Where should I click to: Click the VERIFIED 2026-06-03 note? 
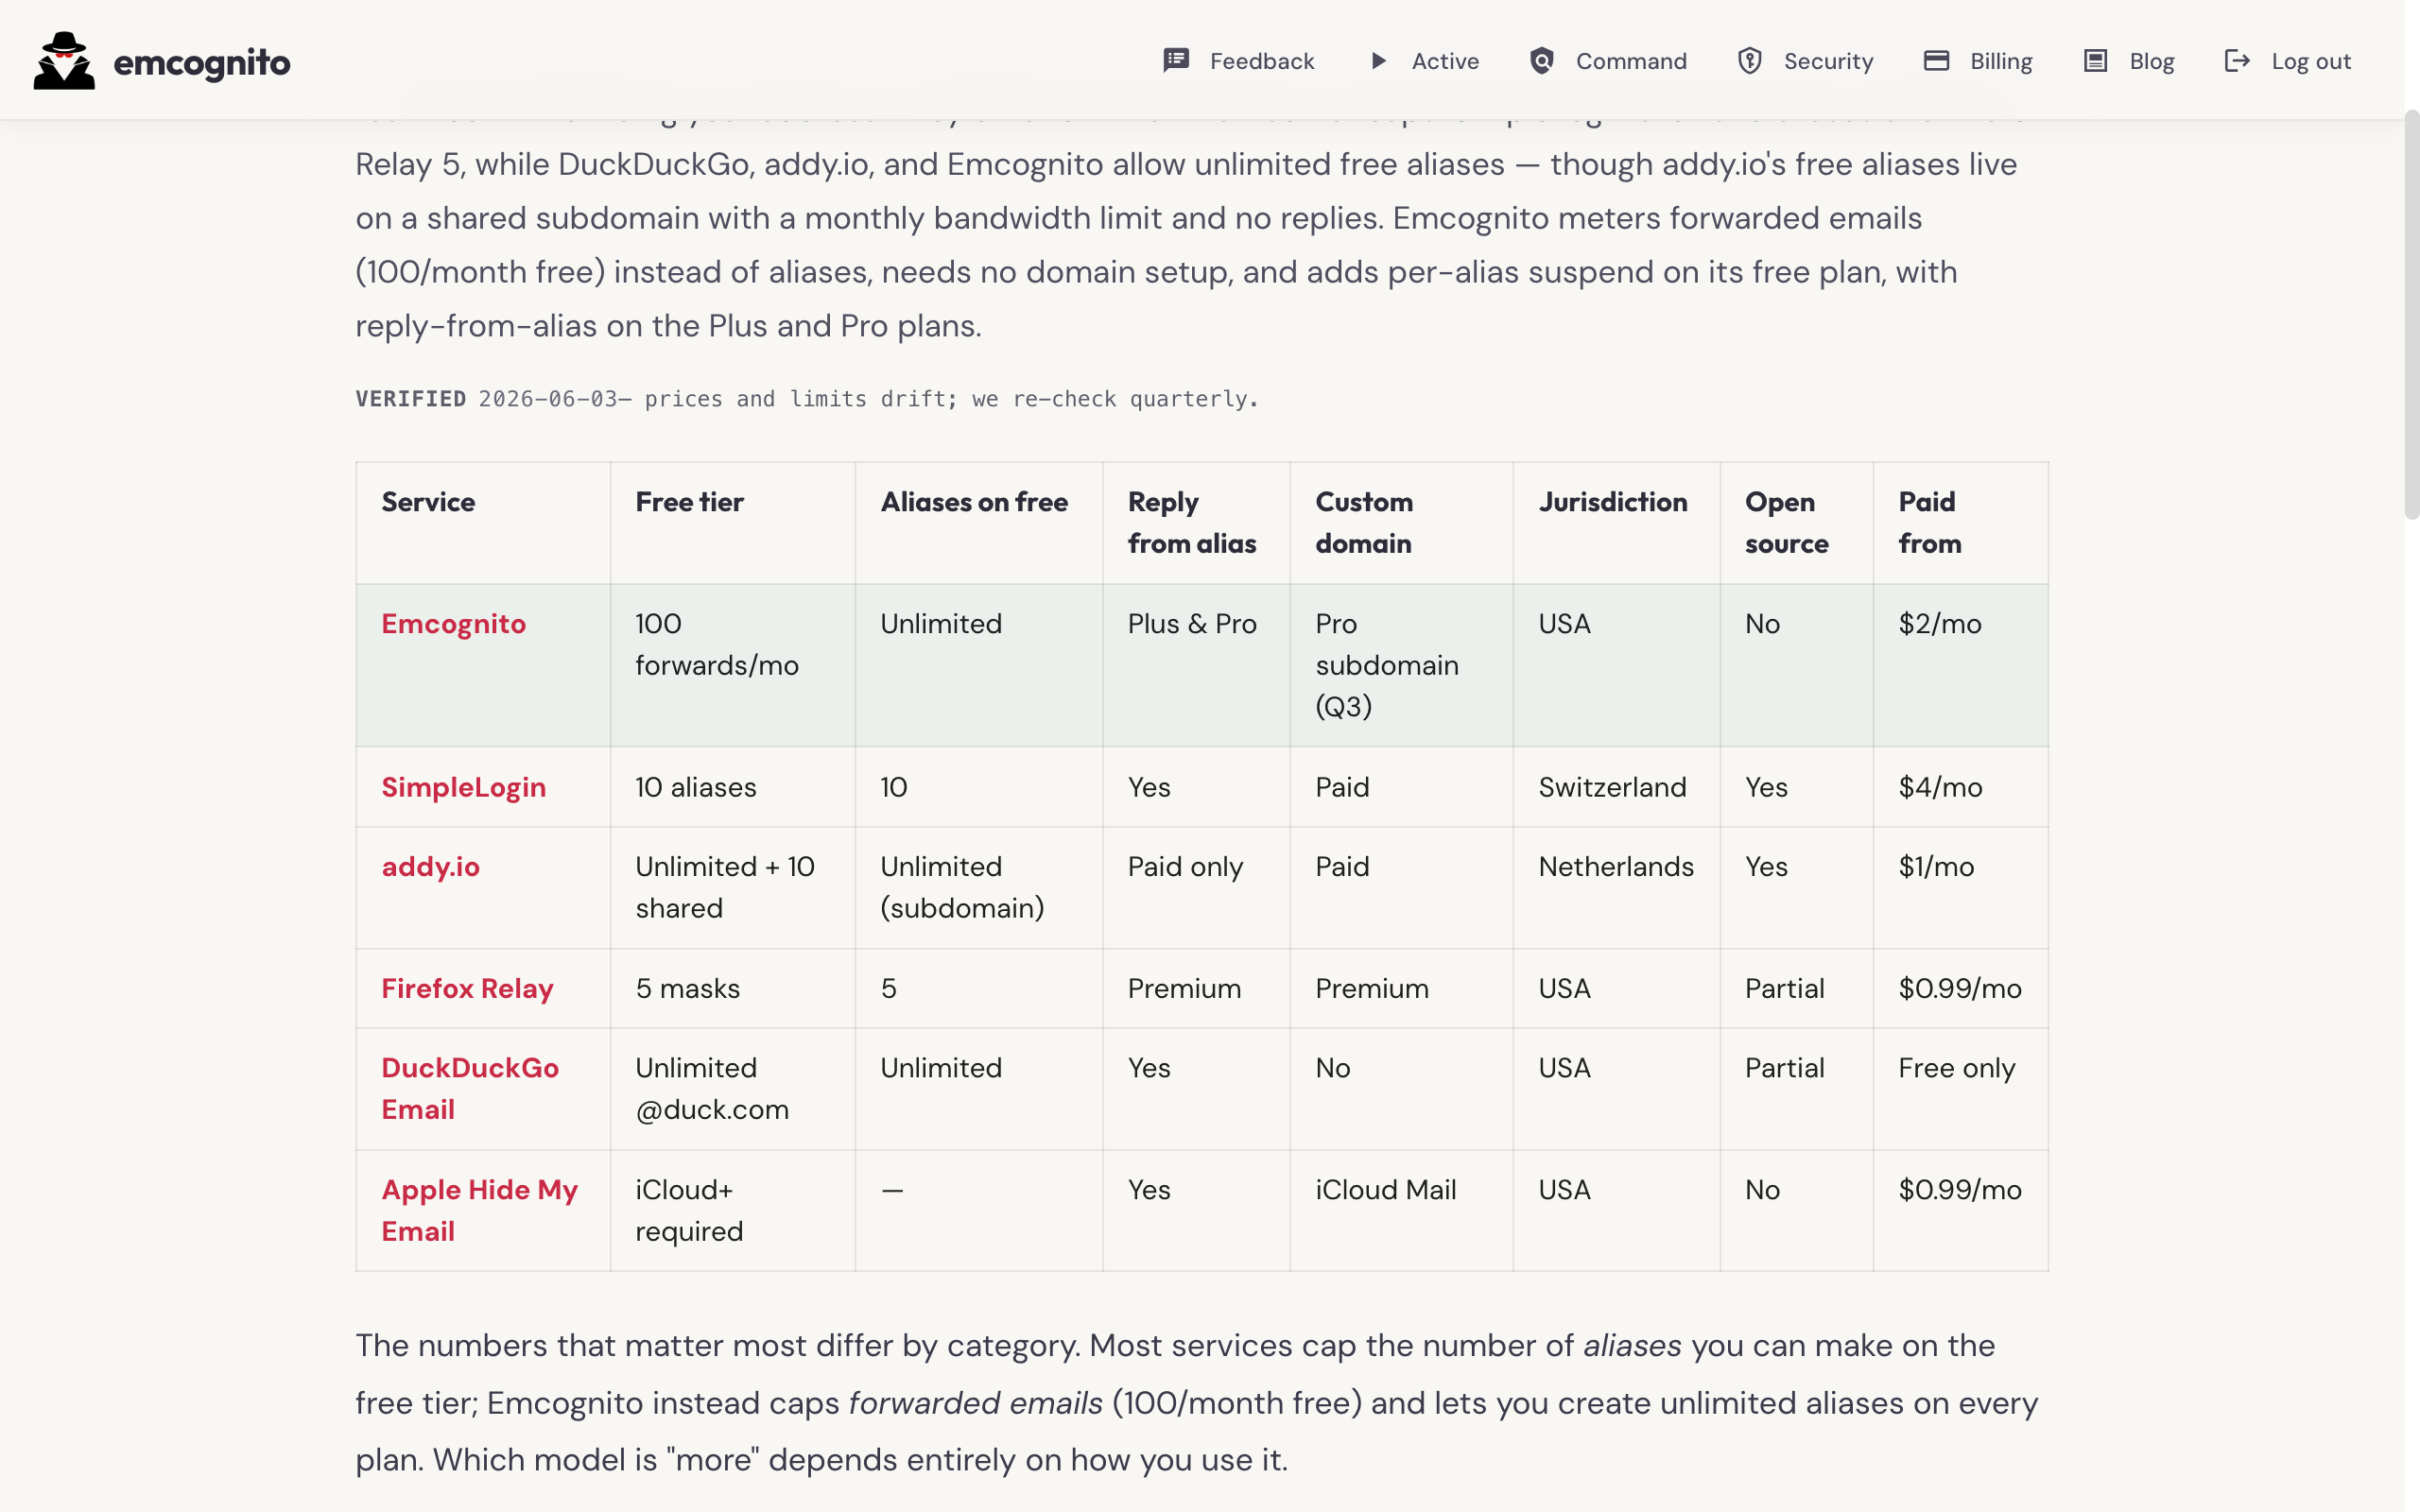click(x=806, y=399)
